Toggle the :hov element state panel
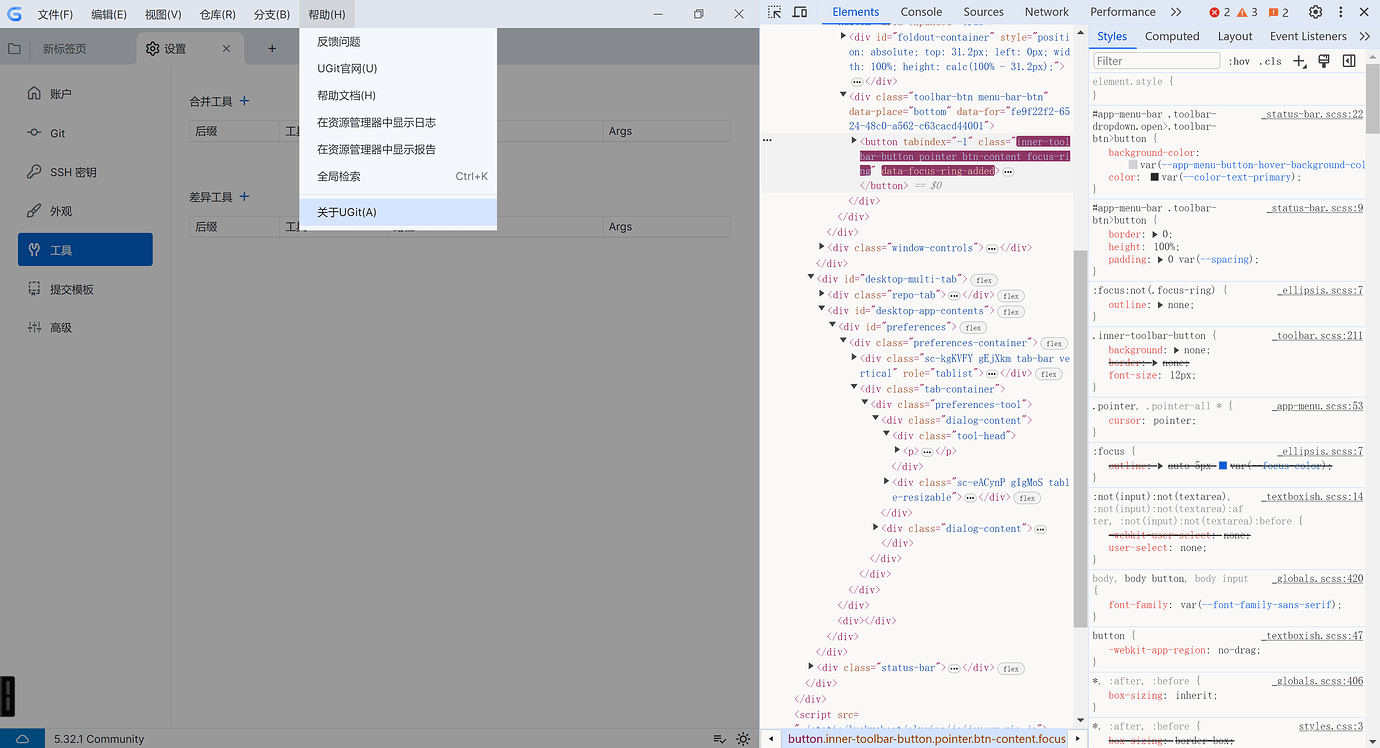Screen dimensions: 1380x748 (x=1239, y=61)
